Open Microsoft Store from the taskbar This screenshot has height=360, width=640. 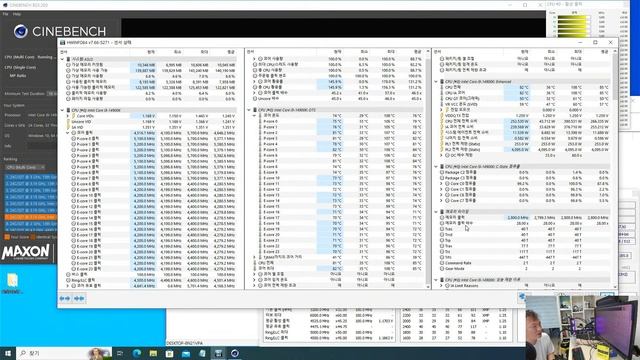pyautogui.click(x=169, y=353)
